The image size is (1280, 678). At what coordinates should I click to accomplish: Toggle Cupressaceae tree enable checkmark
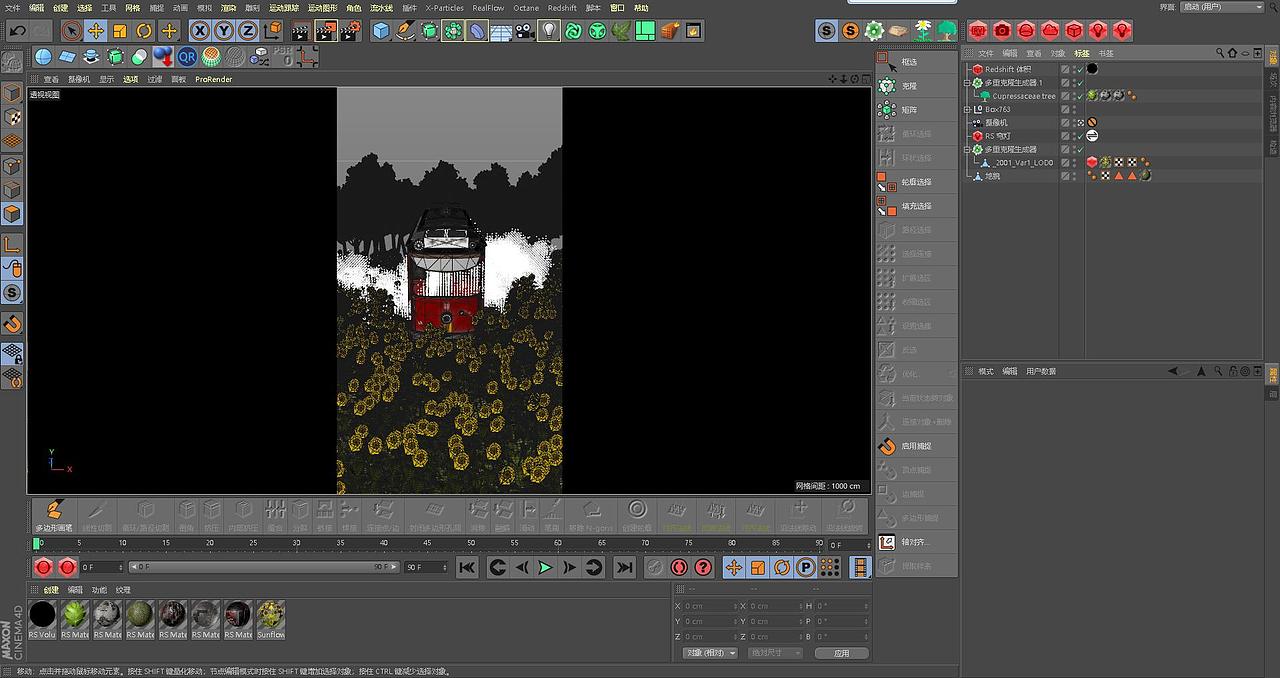click(x=1079, y=96)
